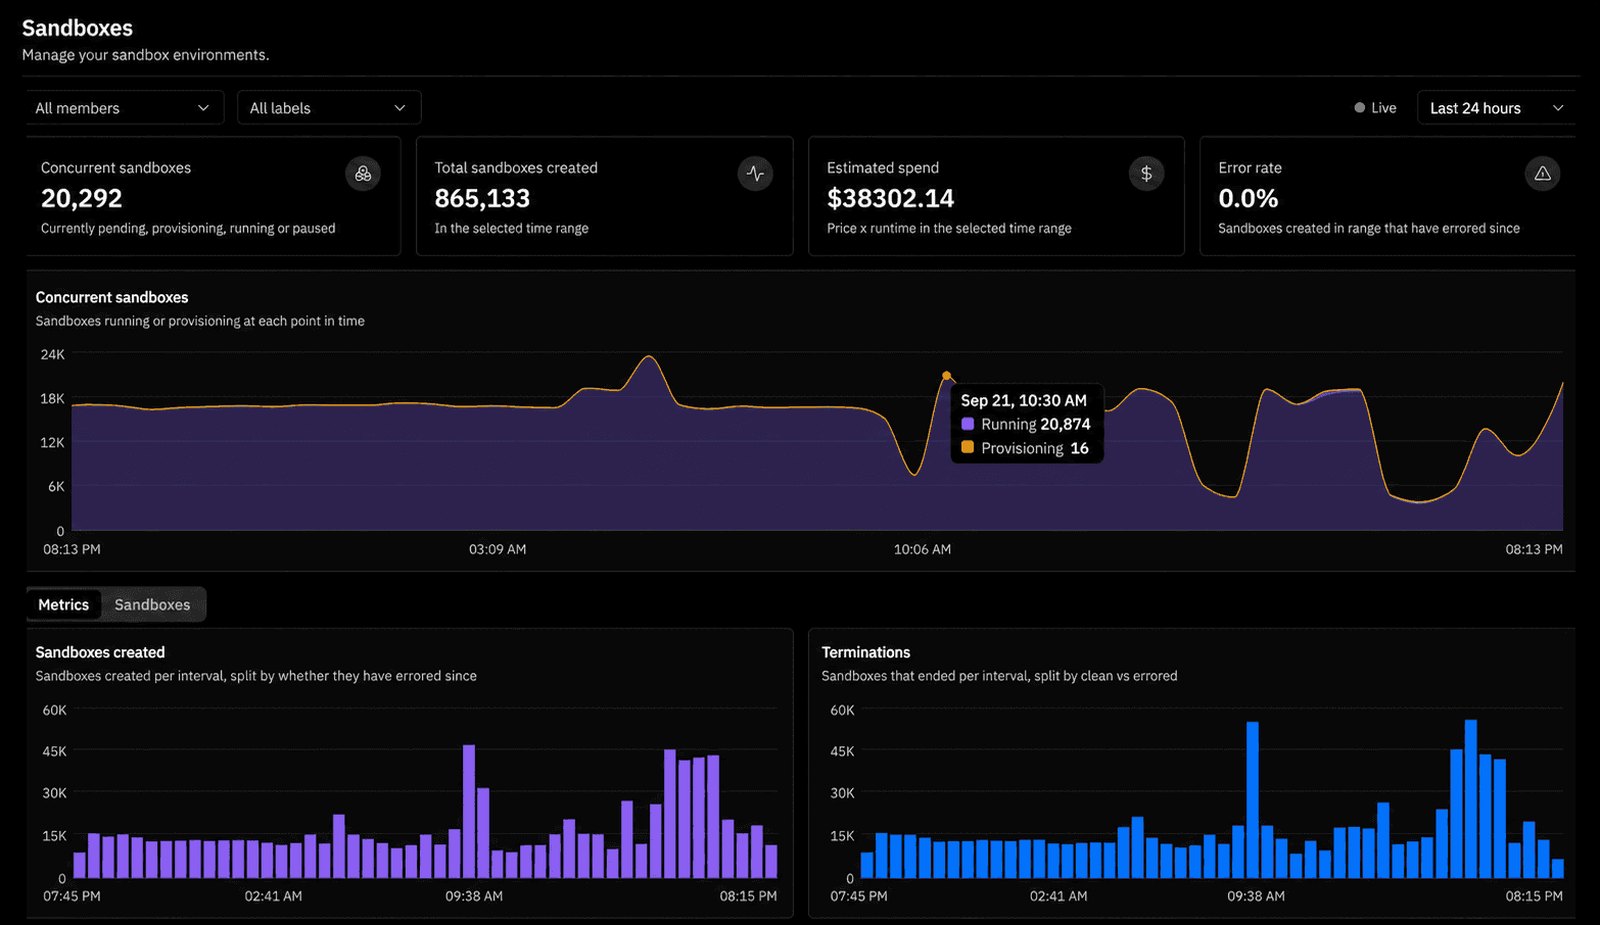Click the Concurrent sandboxes card icon
Viewport: 1600px width, 925px height.
[363, 174]
